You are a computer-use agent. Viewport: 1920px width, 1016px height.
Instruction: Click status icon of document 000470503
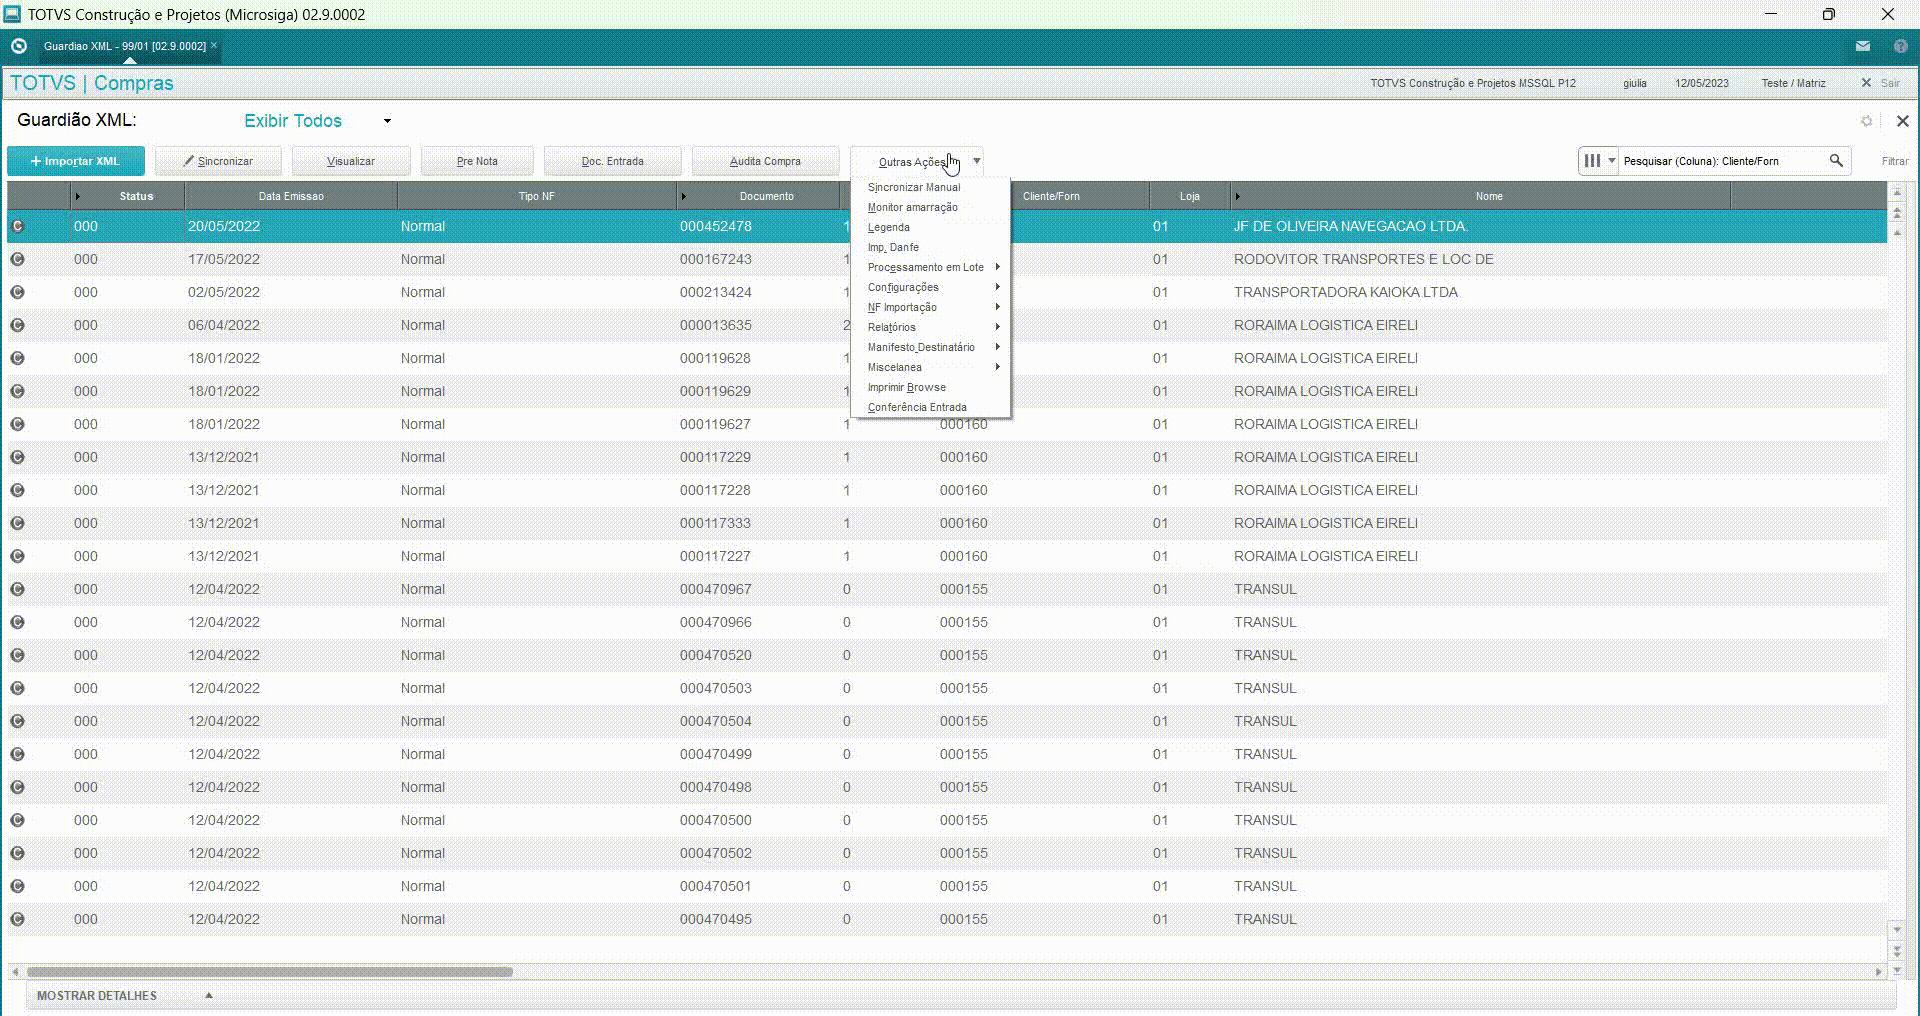point(17,688)
